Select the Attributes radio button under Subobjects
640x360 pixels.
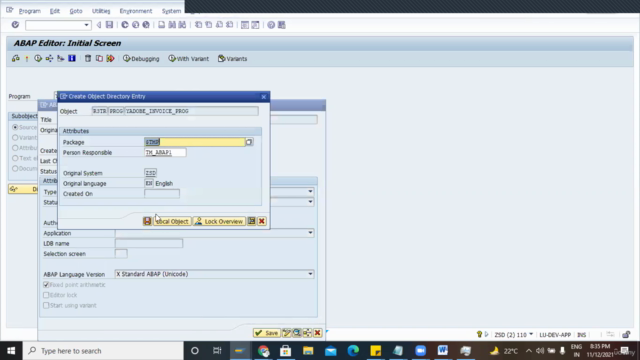15,148
